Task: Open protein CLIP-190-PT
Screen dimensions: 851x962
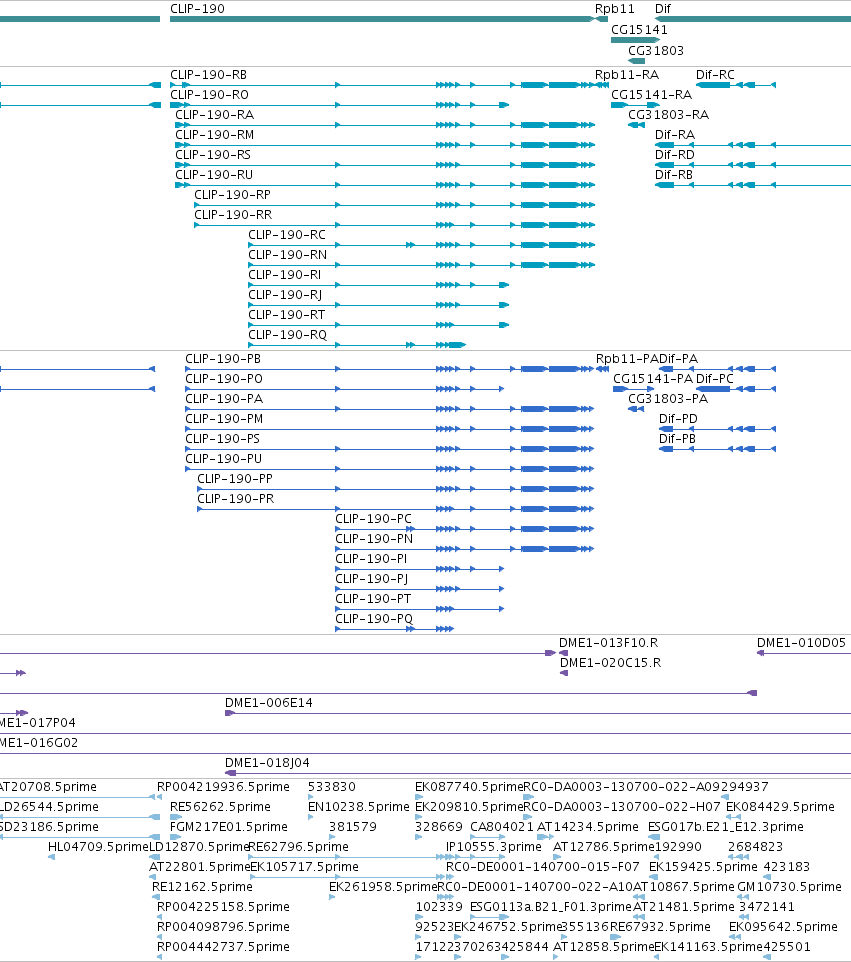Action: [x=373, y=599]
